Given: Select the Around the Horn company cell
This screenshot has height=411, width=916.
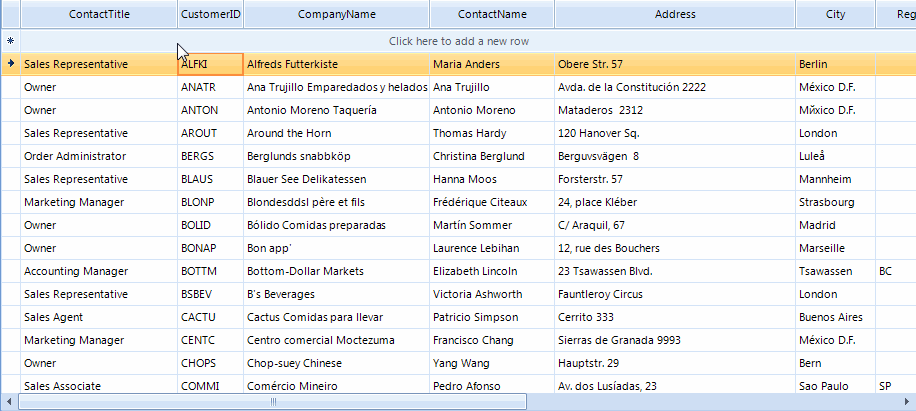Looking at the screenshot, I should [x=336, y=133].
